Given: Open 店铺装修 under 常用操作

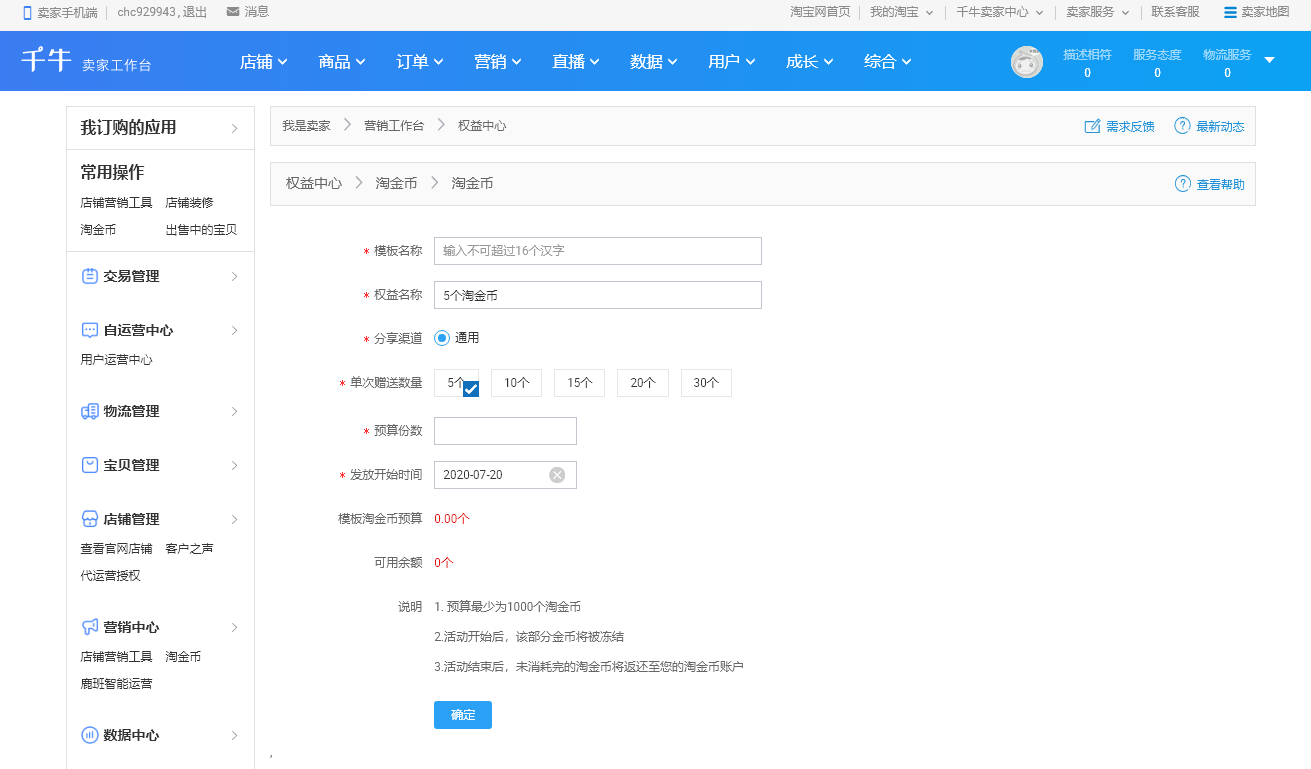Looking at the screenshot, I should (x=189, y=202).
